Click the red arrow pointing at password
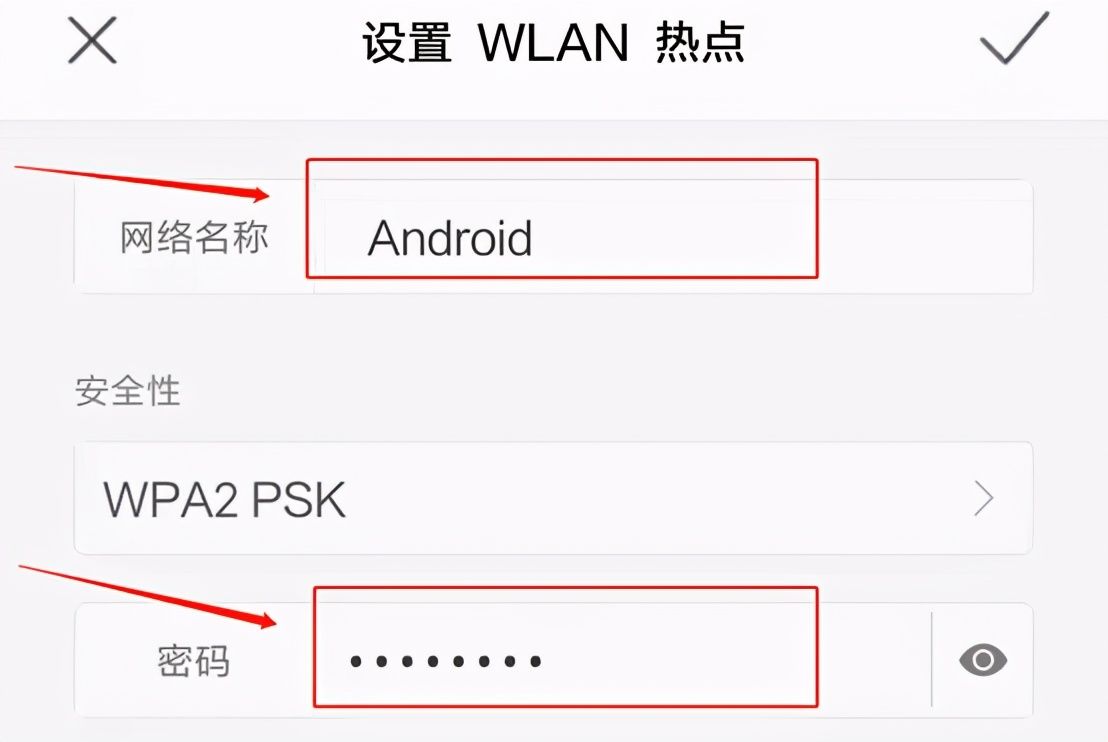 point(147,596)
